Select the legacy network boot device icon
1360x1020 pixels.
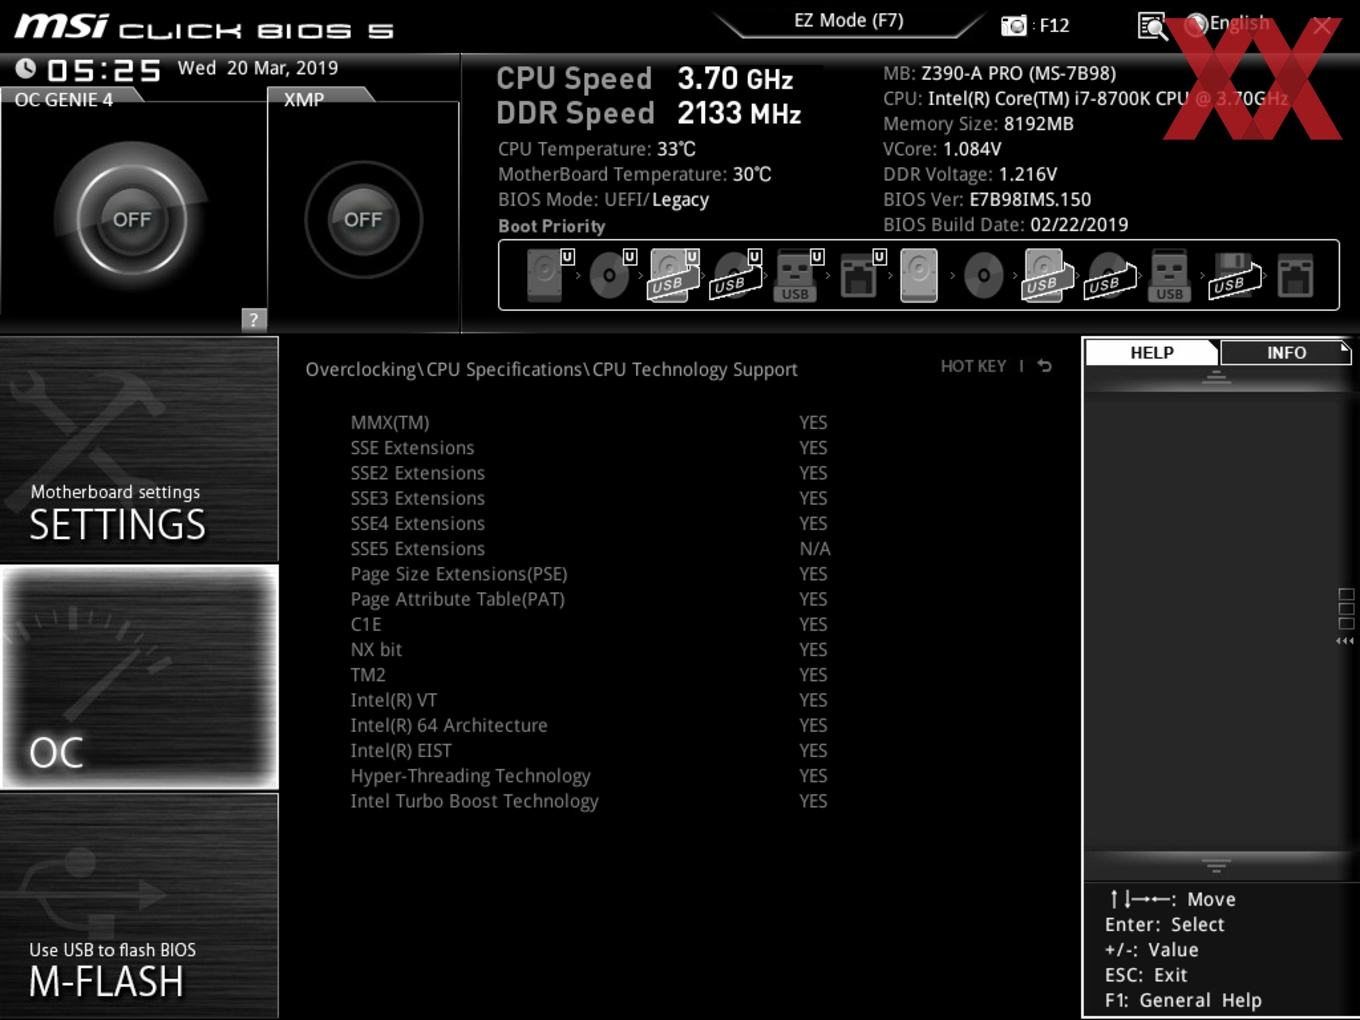1295,275
